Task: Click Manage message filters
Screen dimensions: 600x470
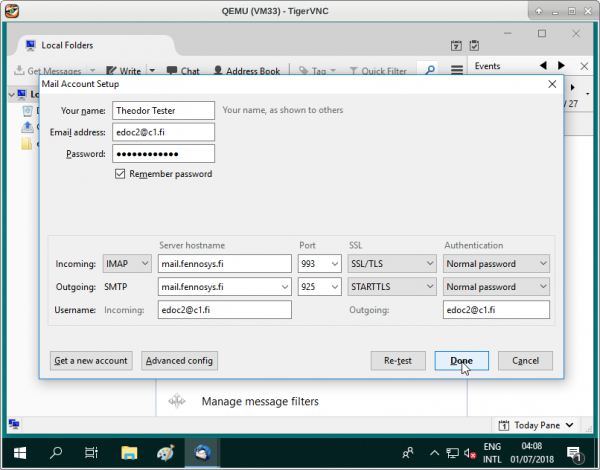Action: coord(260,401)
